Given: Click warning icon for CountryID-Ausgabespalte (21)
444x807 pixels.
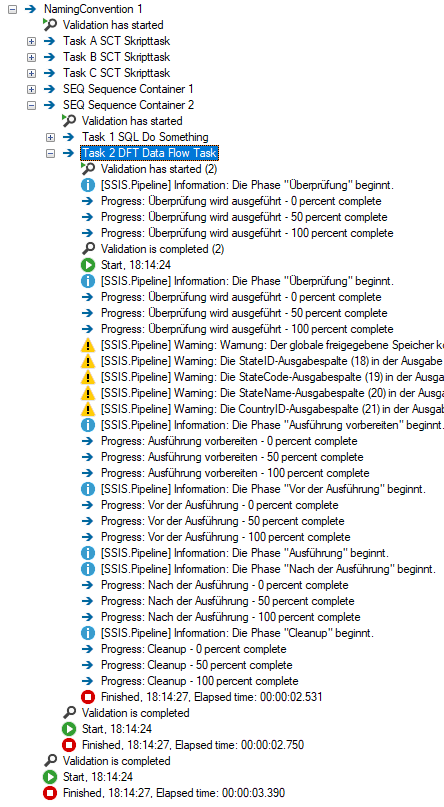Looking at the screenshot, I should tap(88, 409).
